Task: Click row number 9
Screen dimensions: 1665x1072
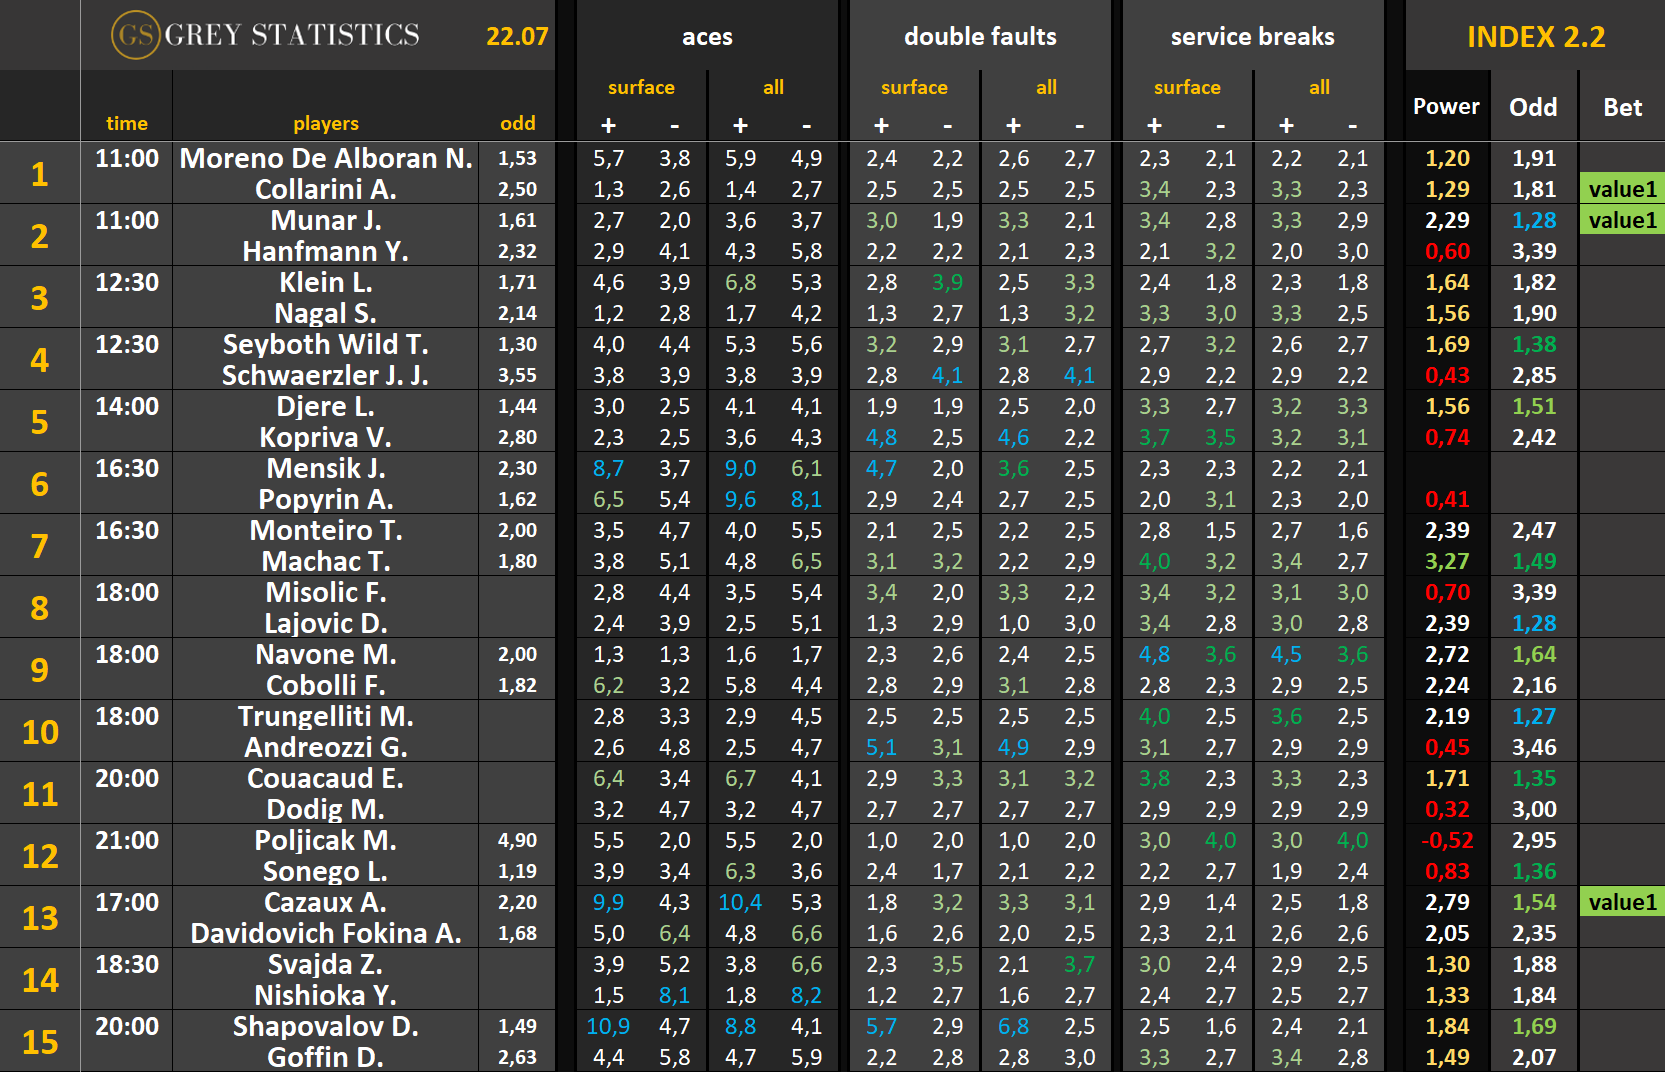Action: [40, 670]
